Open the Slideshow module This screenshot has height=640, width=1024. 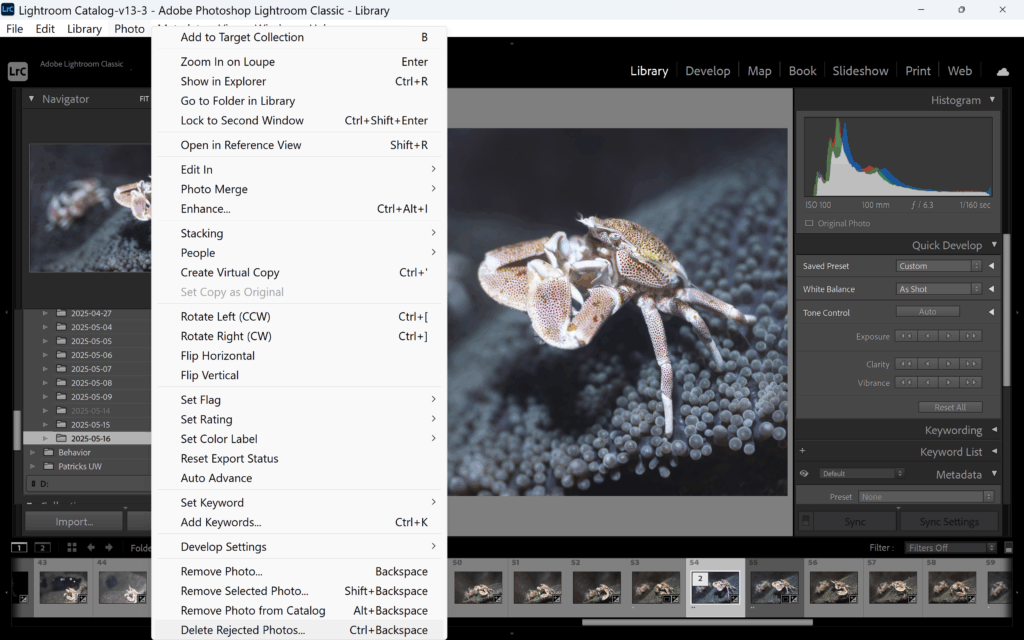tap(860, 71)
